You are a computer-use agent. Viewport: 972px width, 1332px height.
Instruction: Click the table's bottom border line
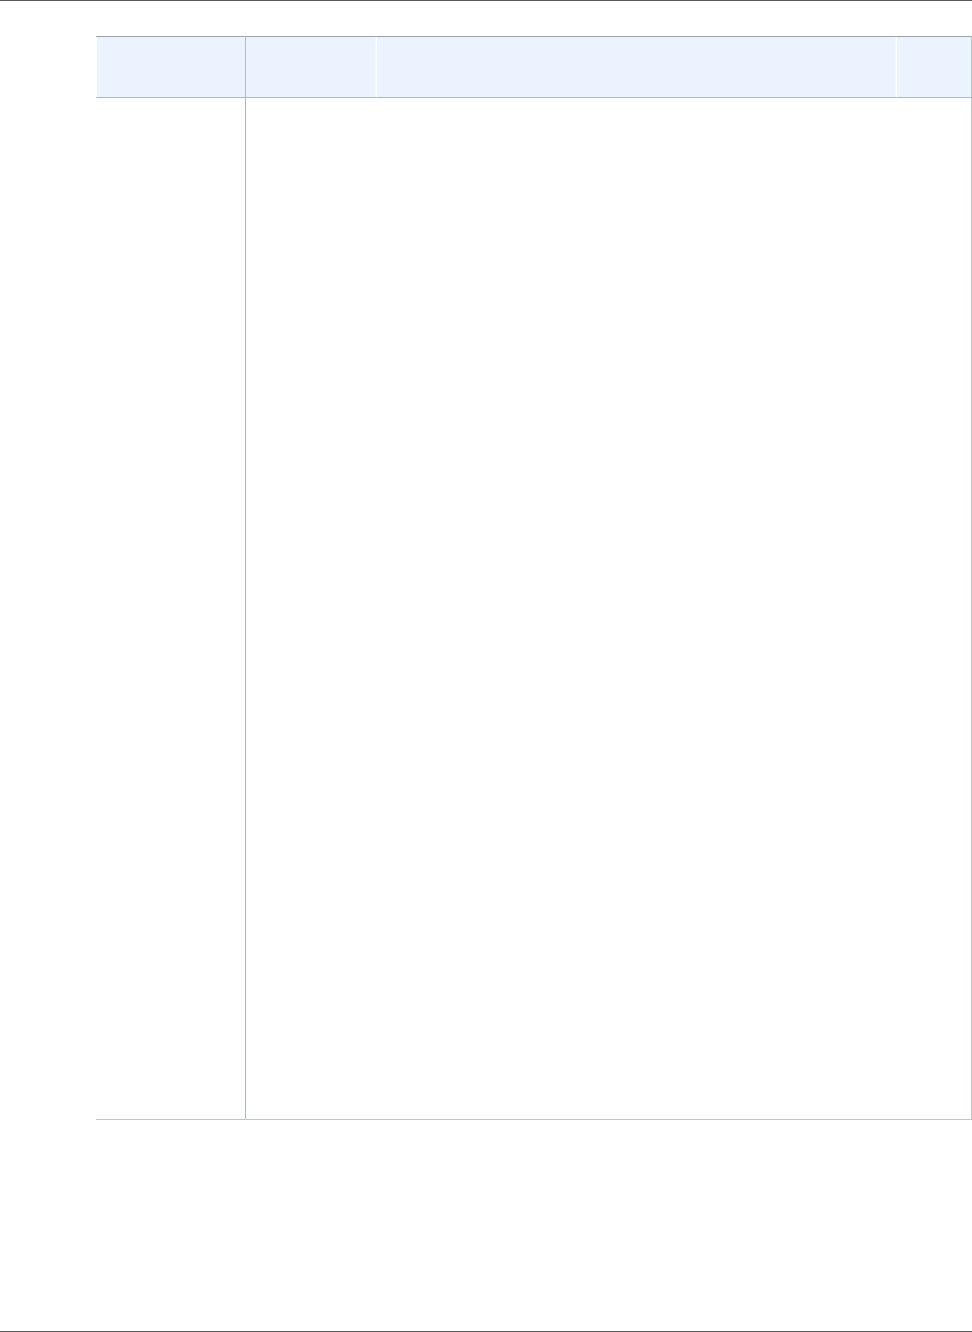click(533, 1118)
